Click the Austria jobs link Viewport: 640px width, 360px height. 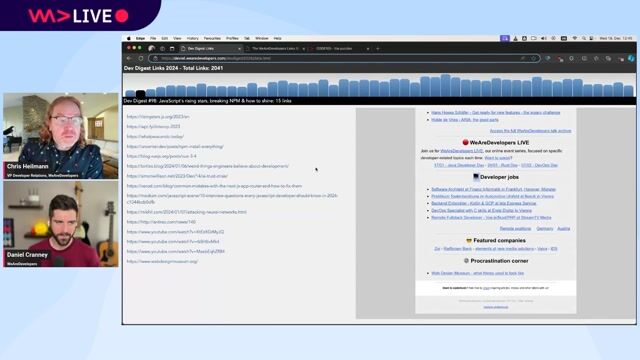564,229
